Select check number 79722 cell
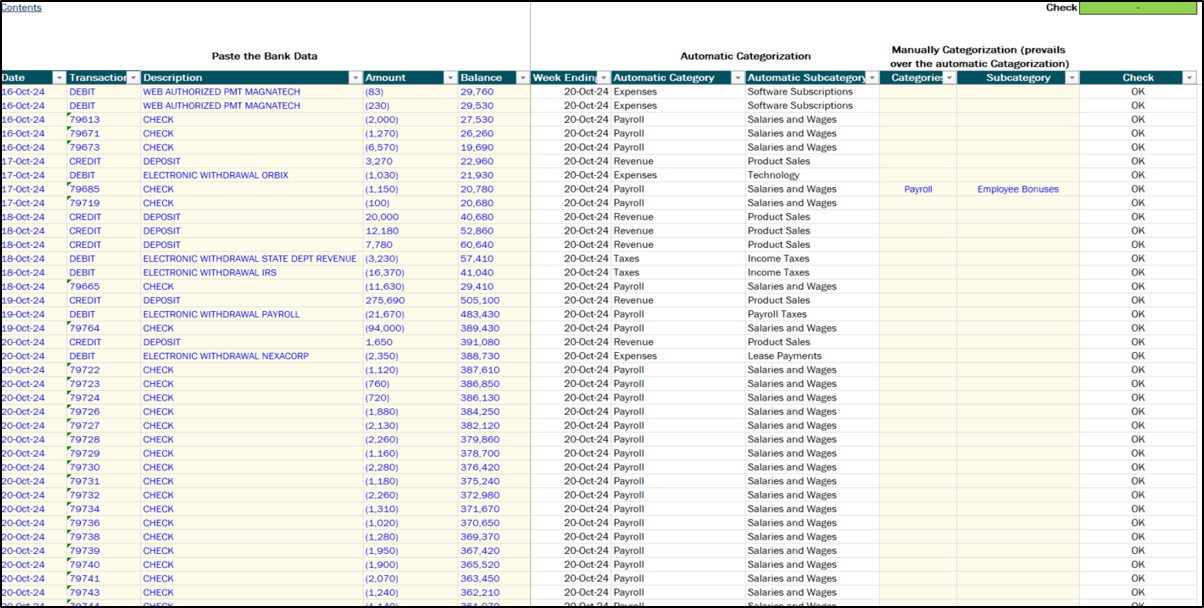Image resolution: width=1204 pixels, height=608 pixels. click(x=102, y=371)
